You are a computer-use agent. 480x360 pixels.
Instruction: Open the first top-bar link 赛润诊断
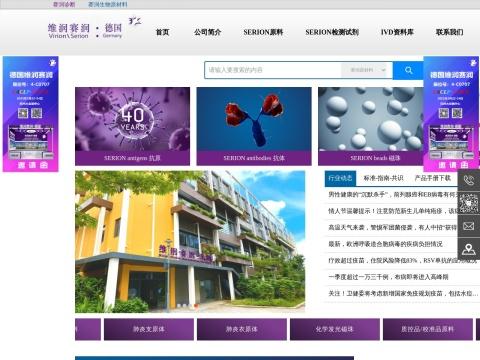pyautogui.click(x=64, y=4)
